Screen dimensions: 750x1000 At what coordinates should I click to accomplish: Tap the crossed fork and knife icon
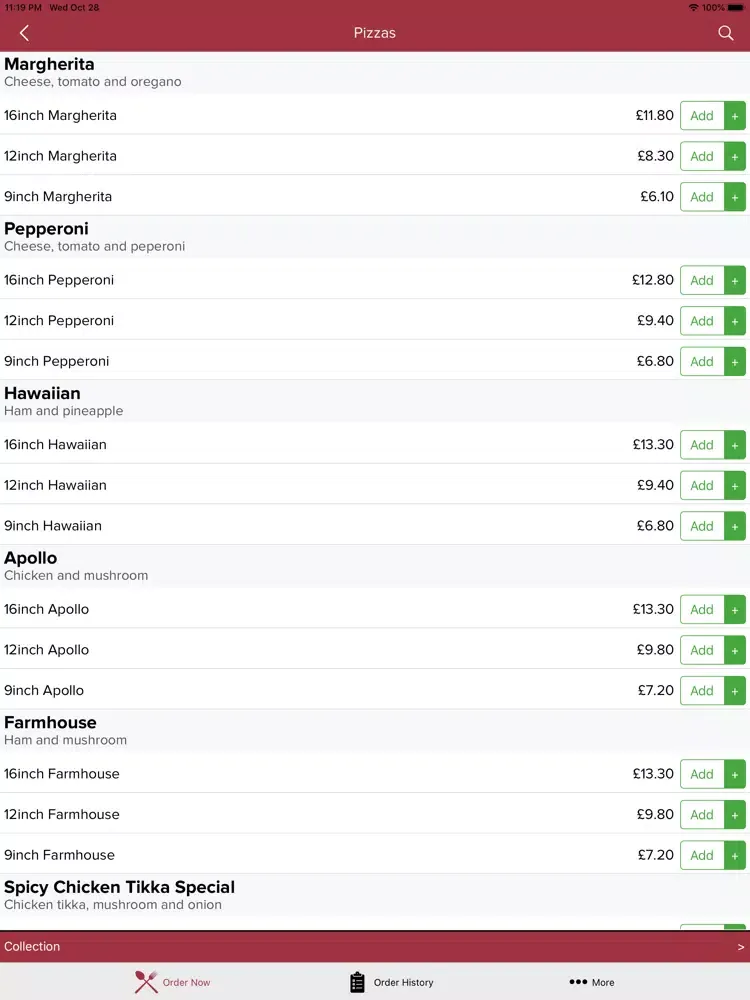click(x=146, y=982)
